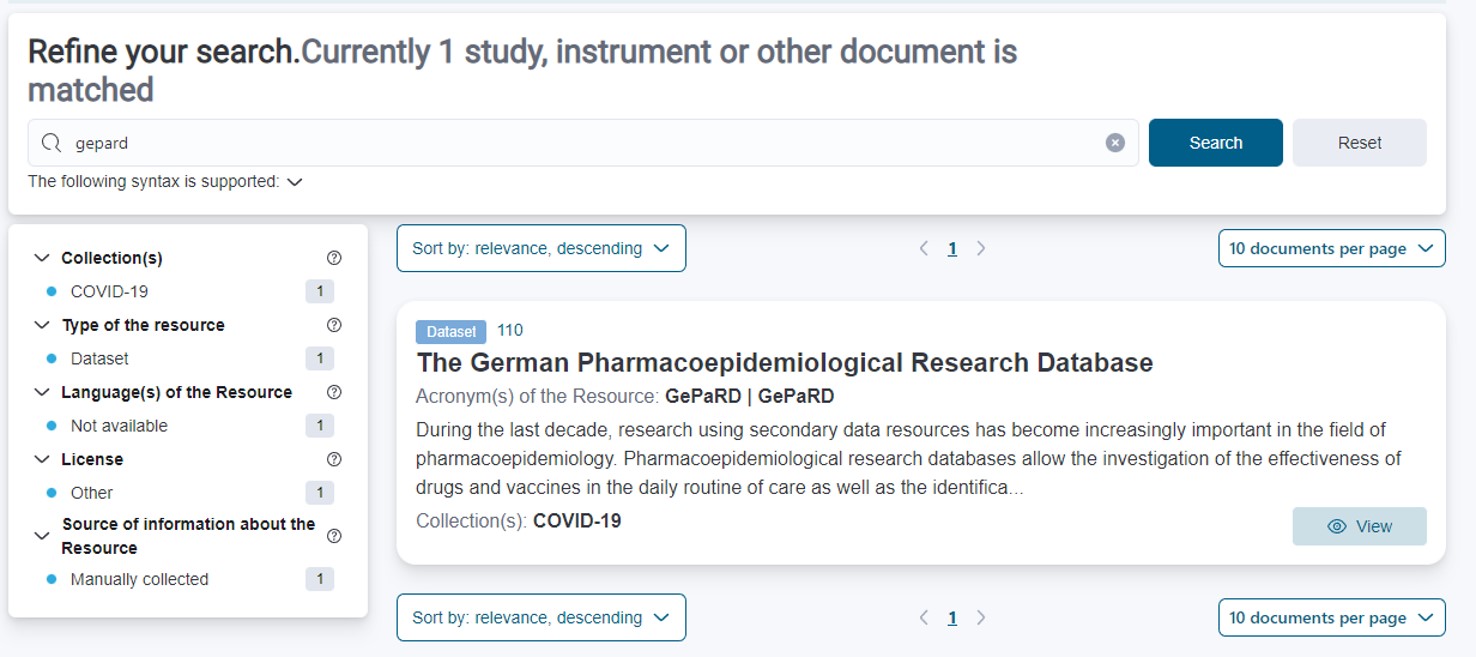Collapse the License filter section
Image resolution: width=1476 pixels, height=657 pixels.
pyautogui.click(x=41, y=459)
